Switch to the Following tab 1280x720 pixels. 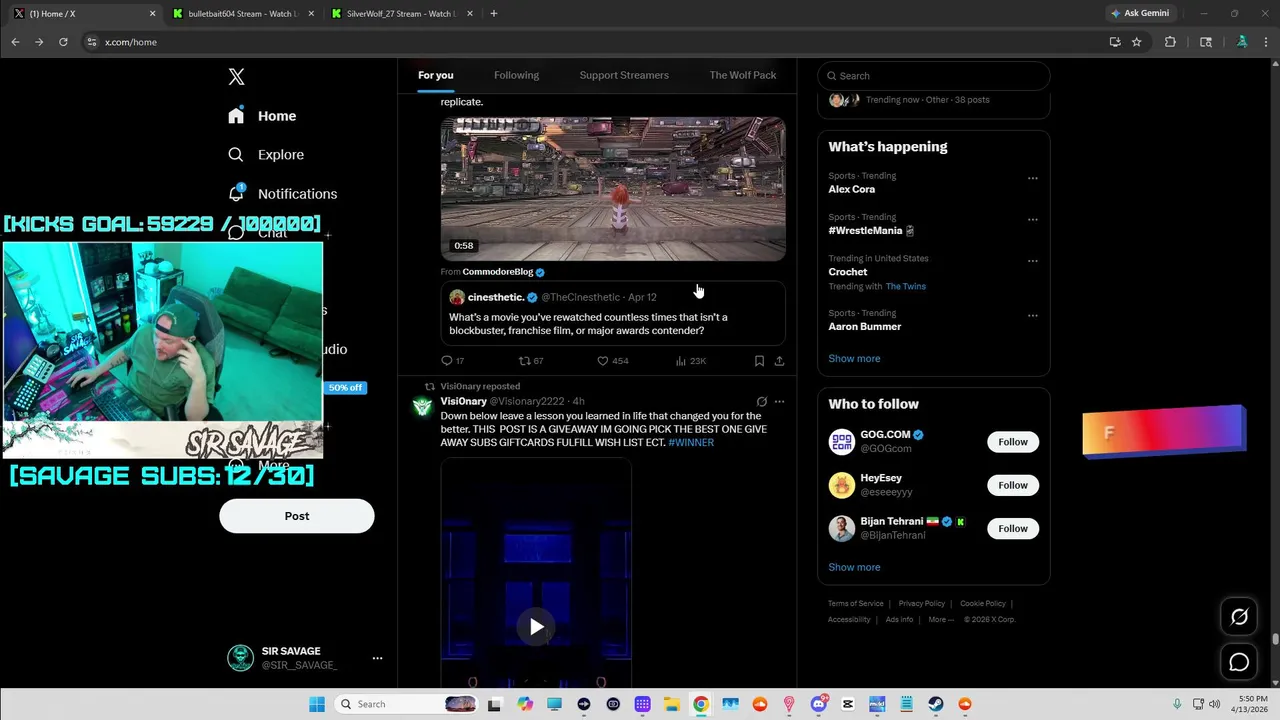coord(516,75)
